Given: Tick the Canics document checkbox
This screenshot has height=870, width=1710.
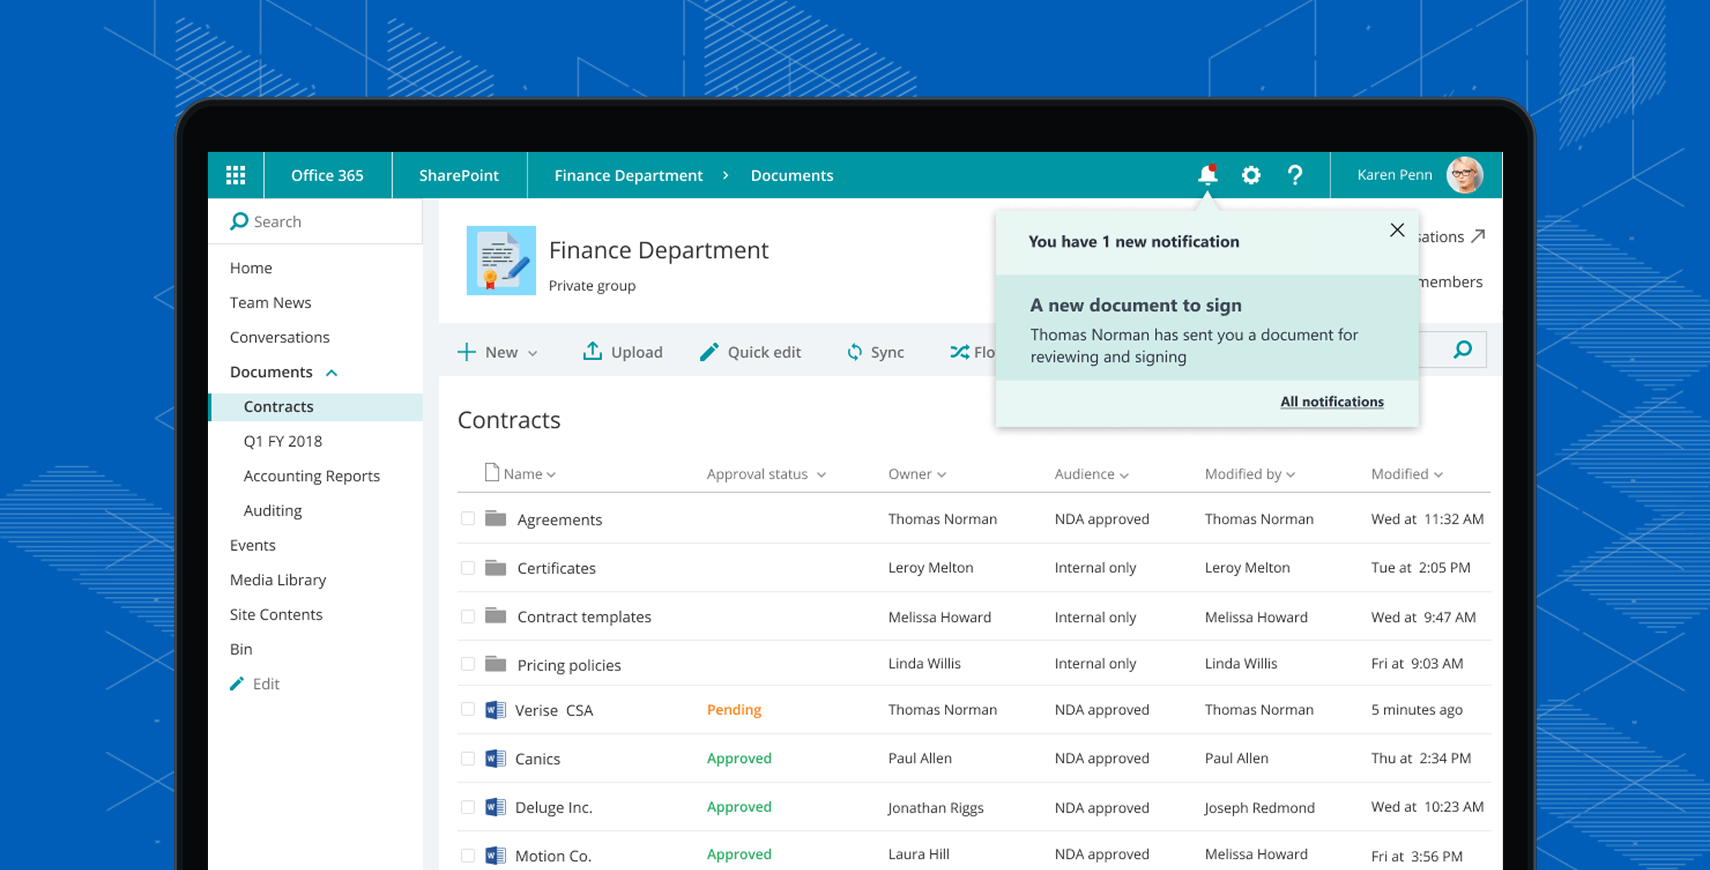Looking at the screenshot, I should (x=468, y=759).
